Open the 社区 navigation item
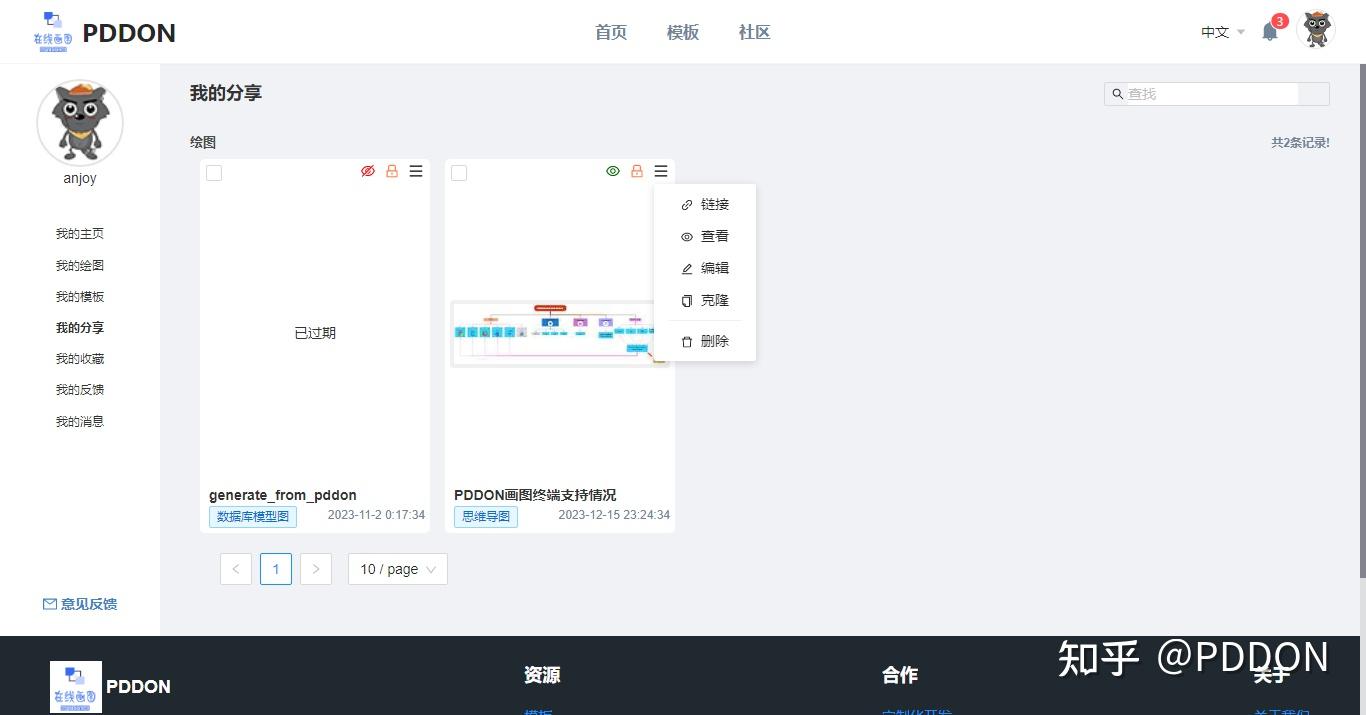The height and width of the screenshot is (715, 1366). (x=754, y=32)
